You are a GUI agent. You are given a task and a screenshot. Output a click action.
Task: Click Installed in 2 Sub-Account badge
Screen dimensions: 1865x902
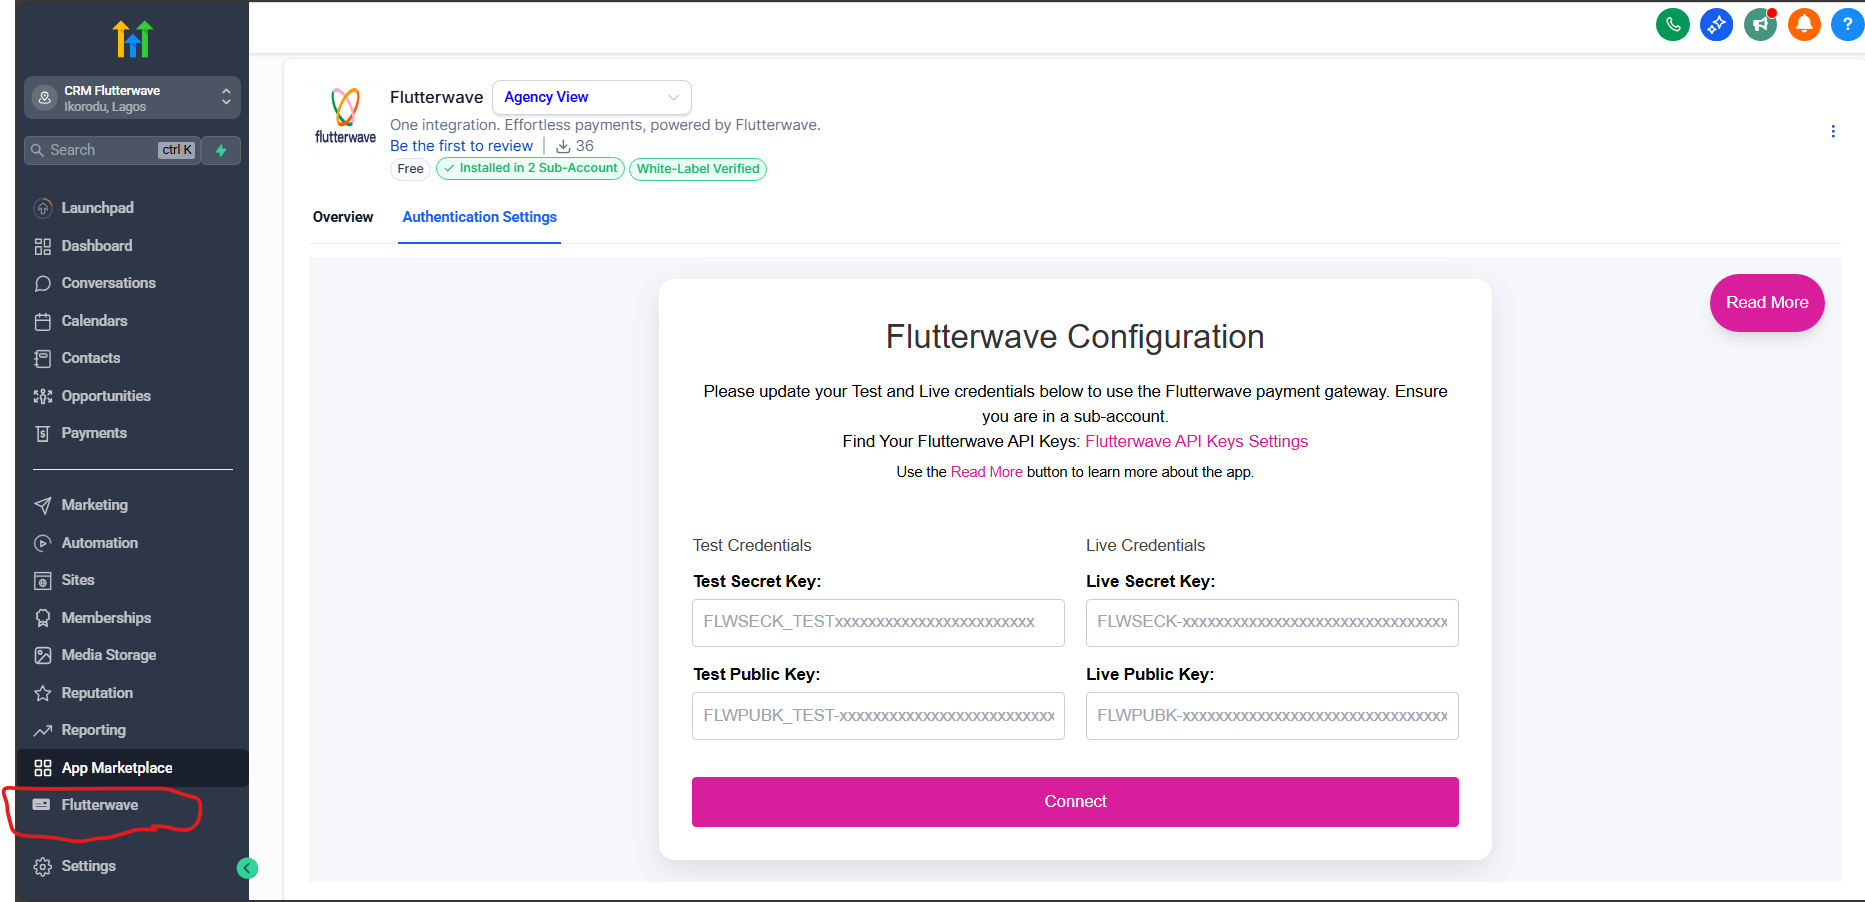[x=530, y=169]
